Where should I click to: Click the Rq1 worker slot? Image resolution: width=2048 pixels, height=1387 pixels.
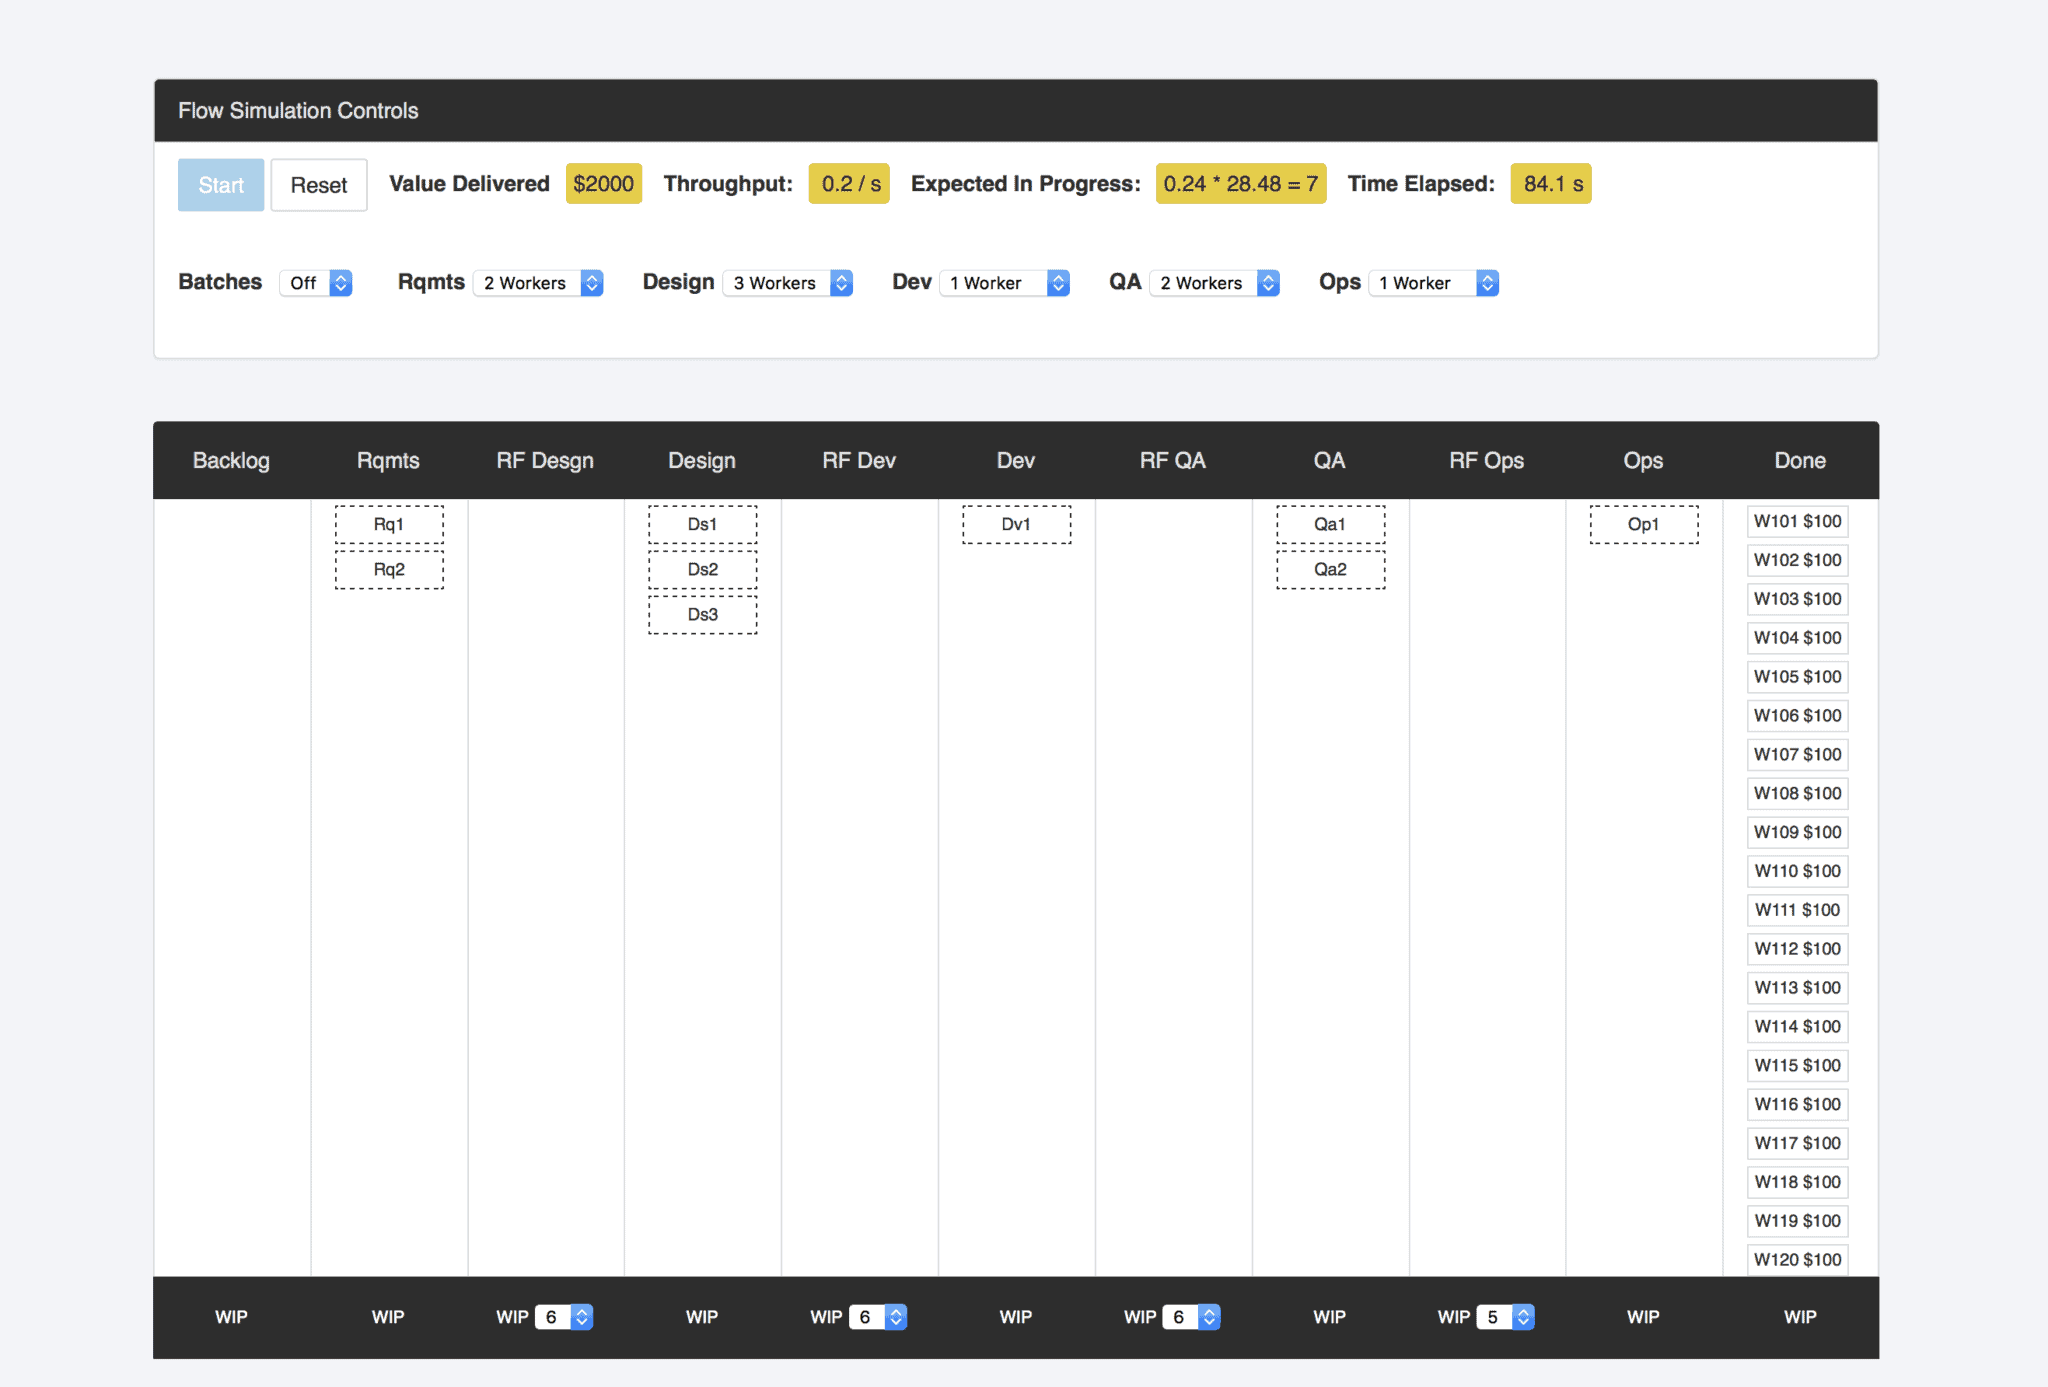click(389, 524)
